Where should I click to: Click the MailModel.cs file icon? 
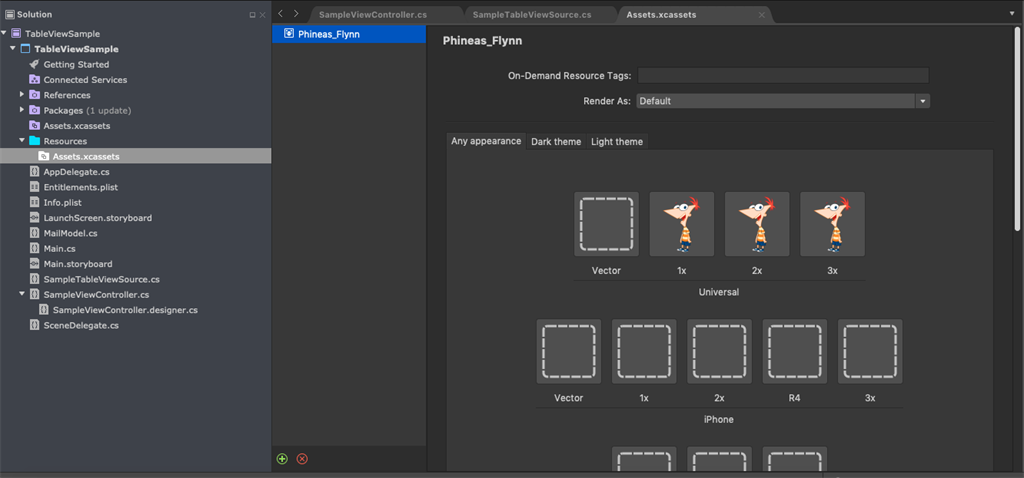tap(35, 233)
